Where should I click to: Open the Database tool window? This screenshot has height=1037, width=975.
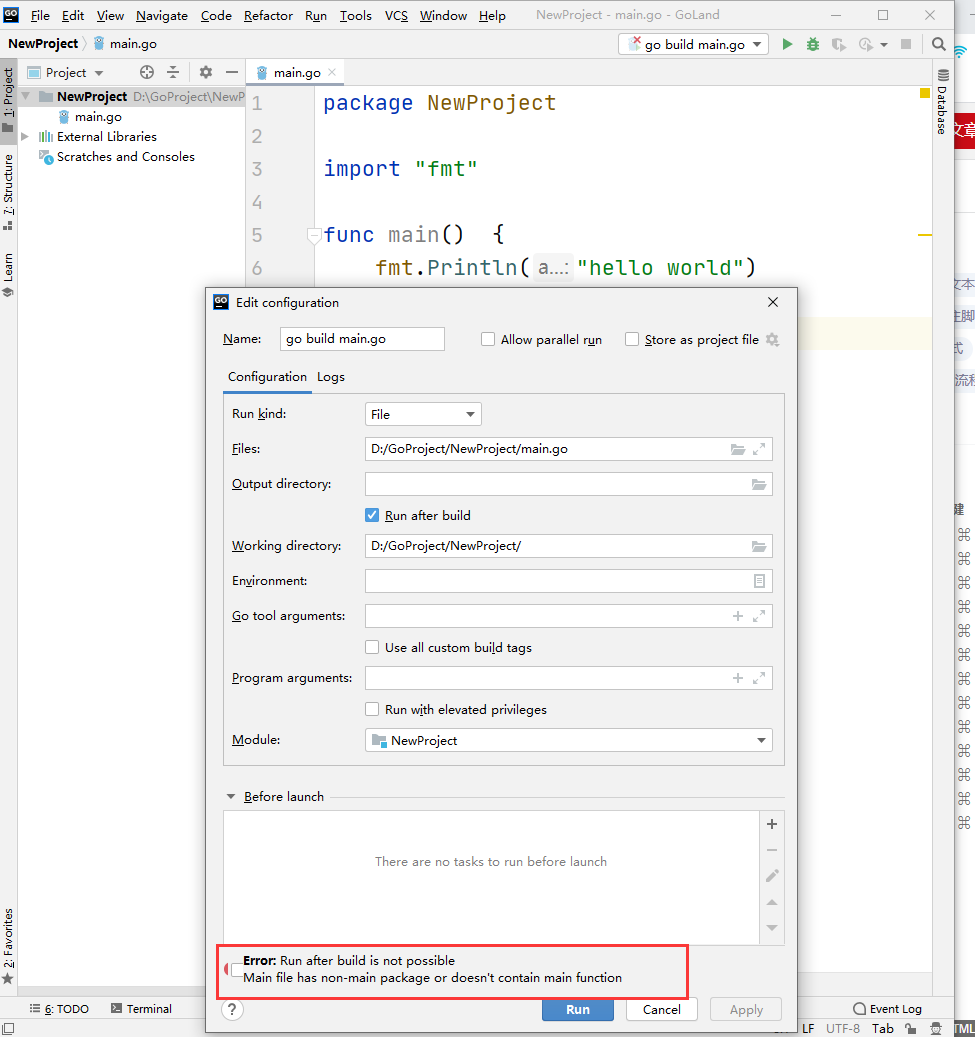943,101
